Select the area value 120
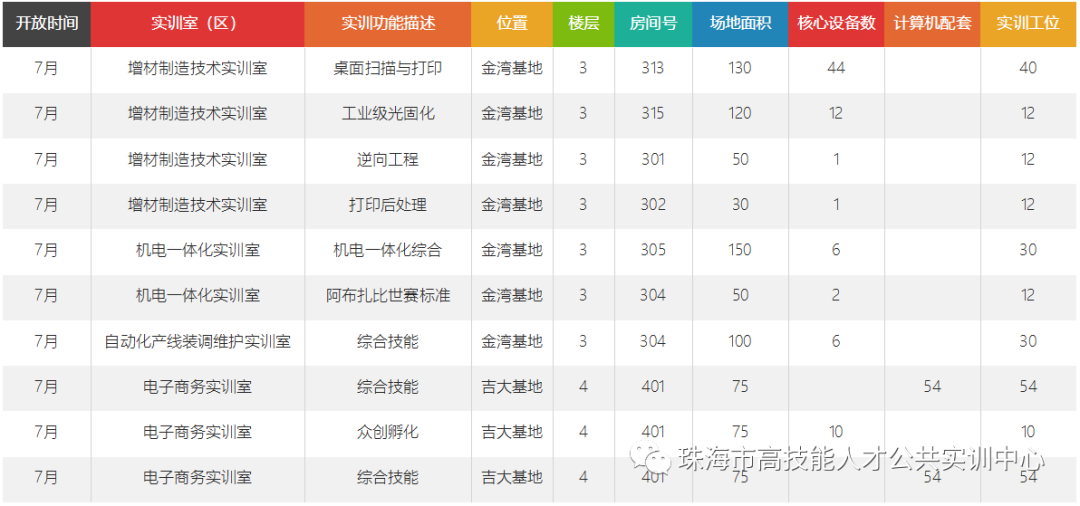Screen dimensions: 1080x506 click(x=740, y=114)
